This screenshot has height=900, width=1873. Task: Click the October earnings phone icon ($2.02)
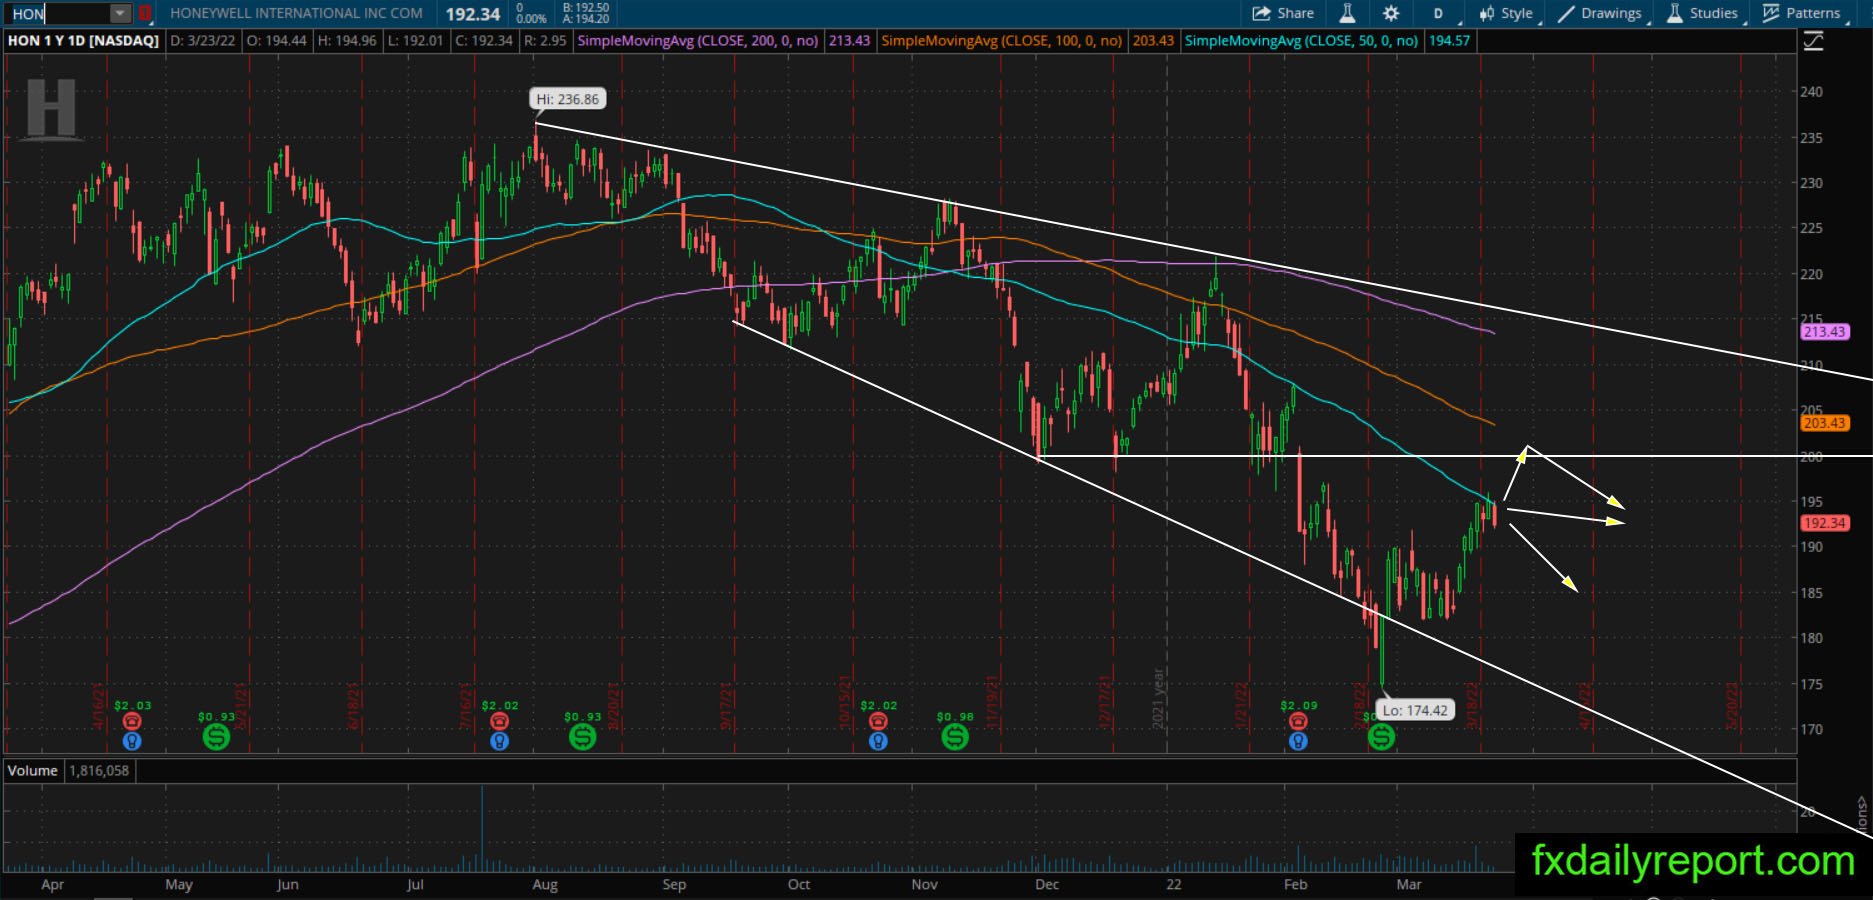878,721
